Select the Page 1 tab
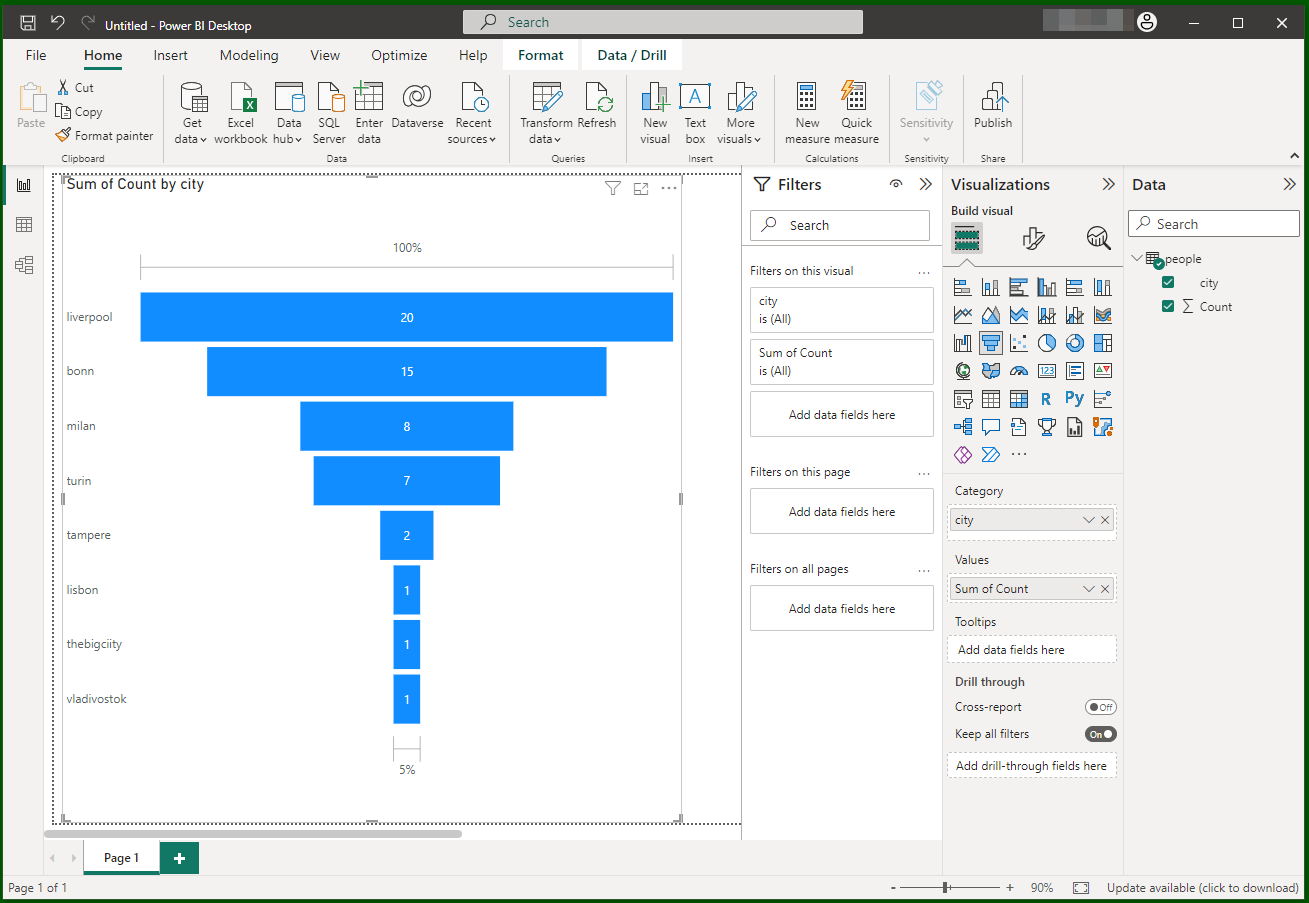Image resolution: width=1309 pixels, height=903 pixels. point(121,858)
